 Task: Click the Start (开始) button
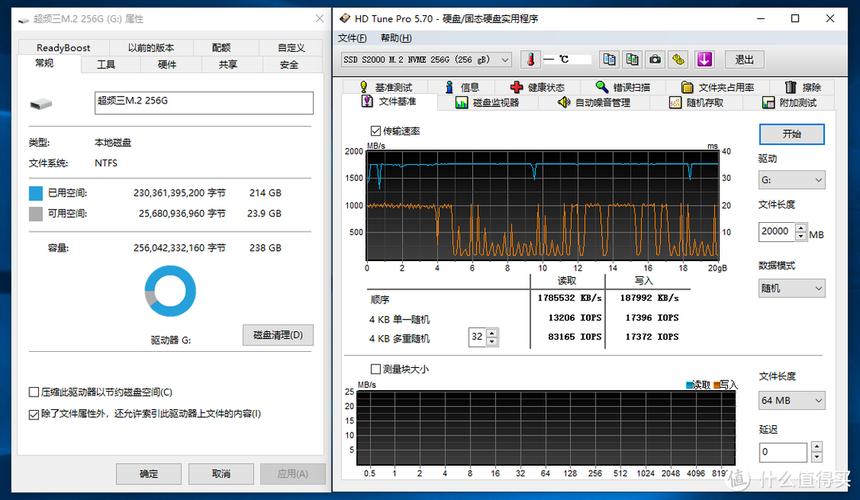tap(791, 134)
